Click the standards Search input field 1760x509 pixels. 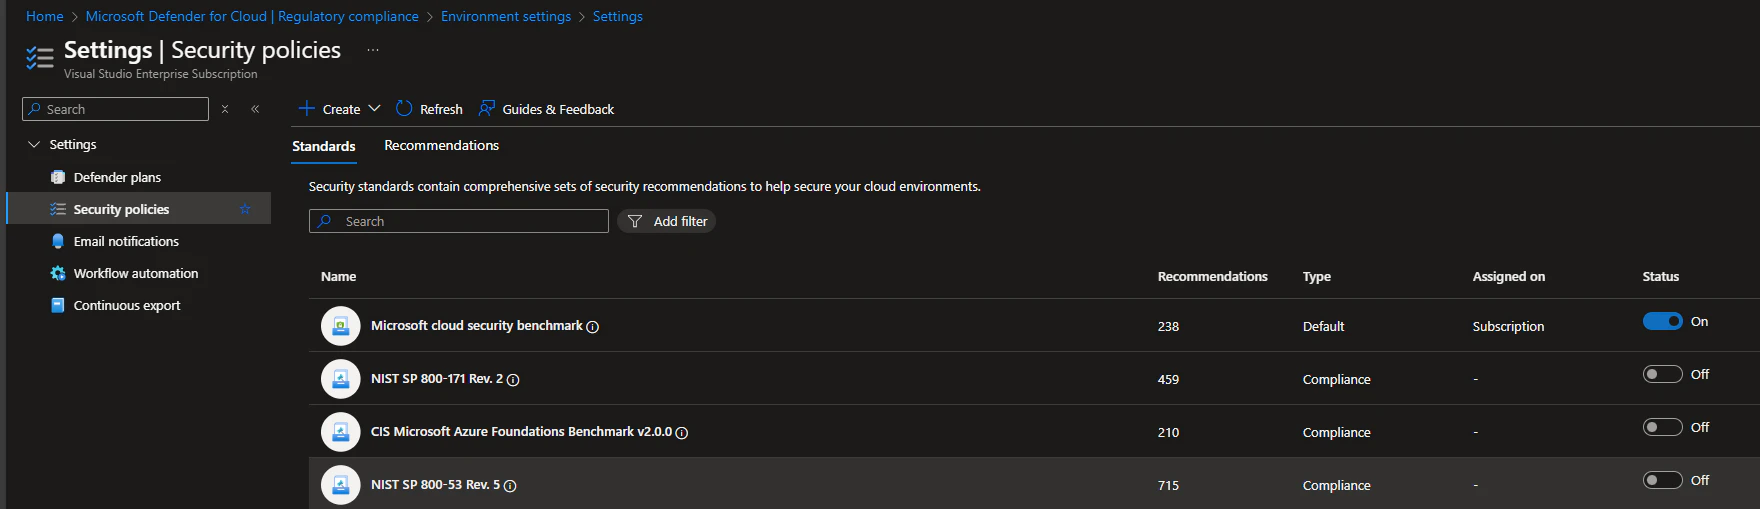(470, 221)
